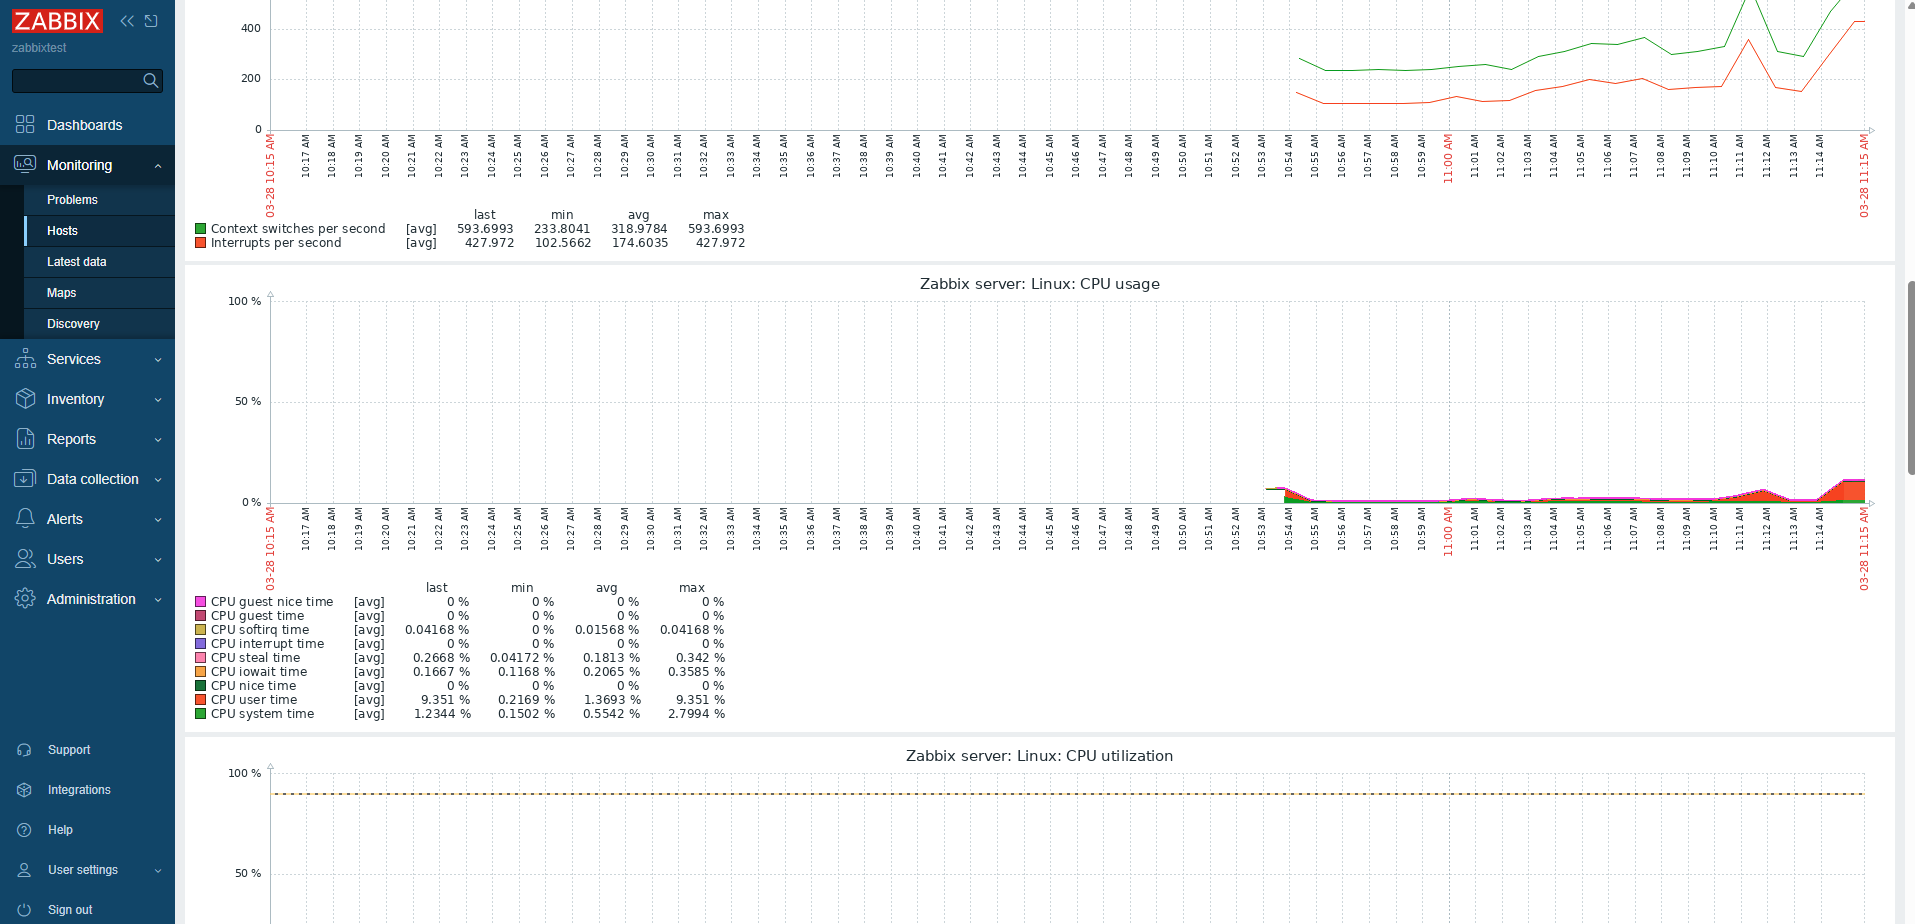
Task: Click the Inventory cube icon
Action: [25, 399]
